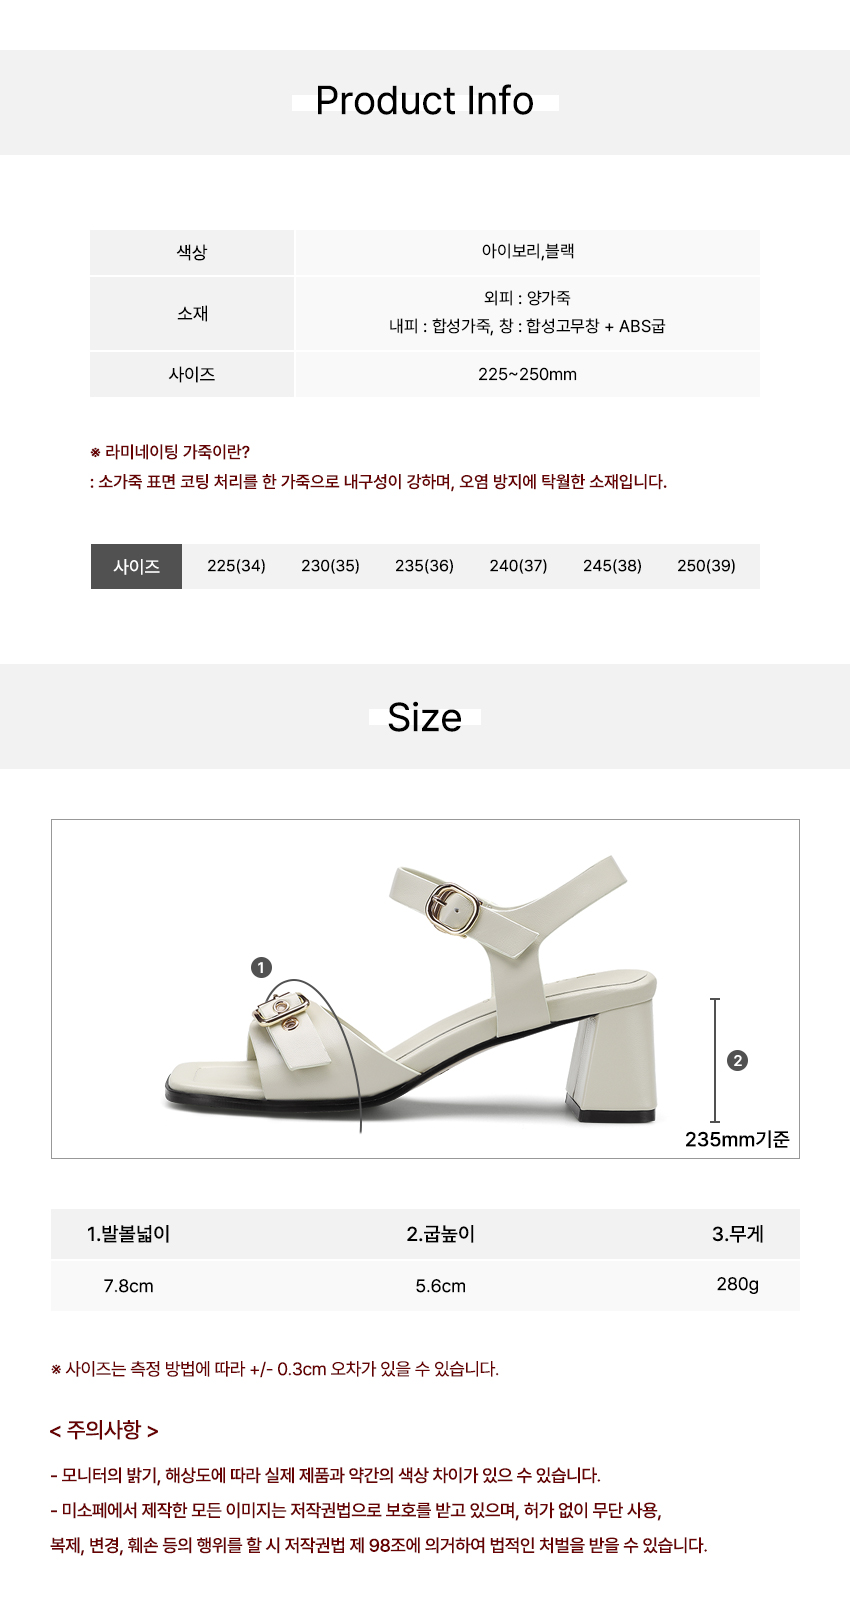Click the heel height measurement line

click(715, 1060)
